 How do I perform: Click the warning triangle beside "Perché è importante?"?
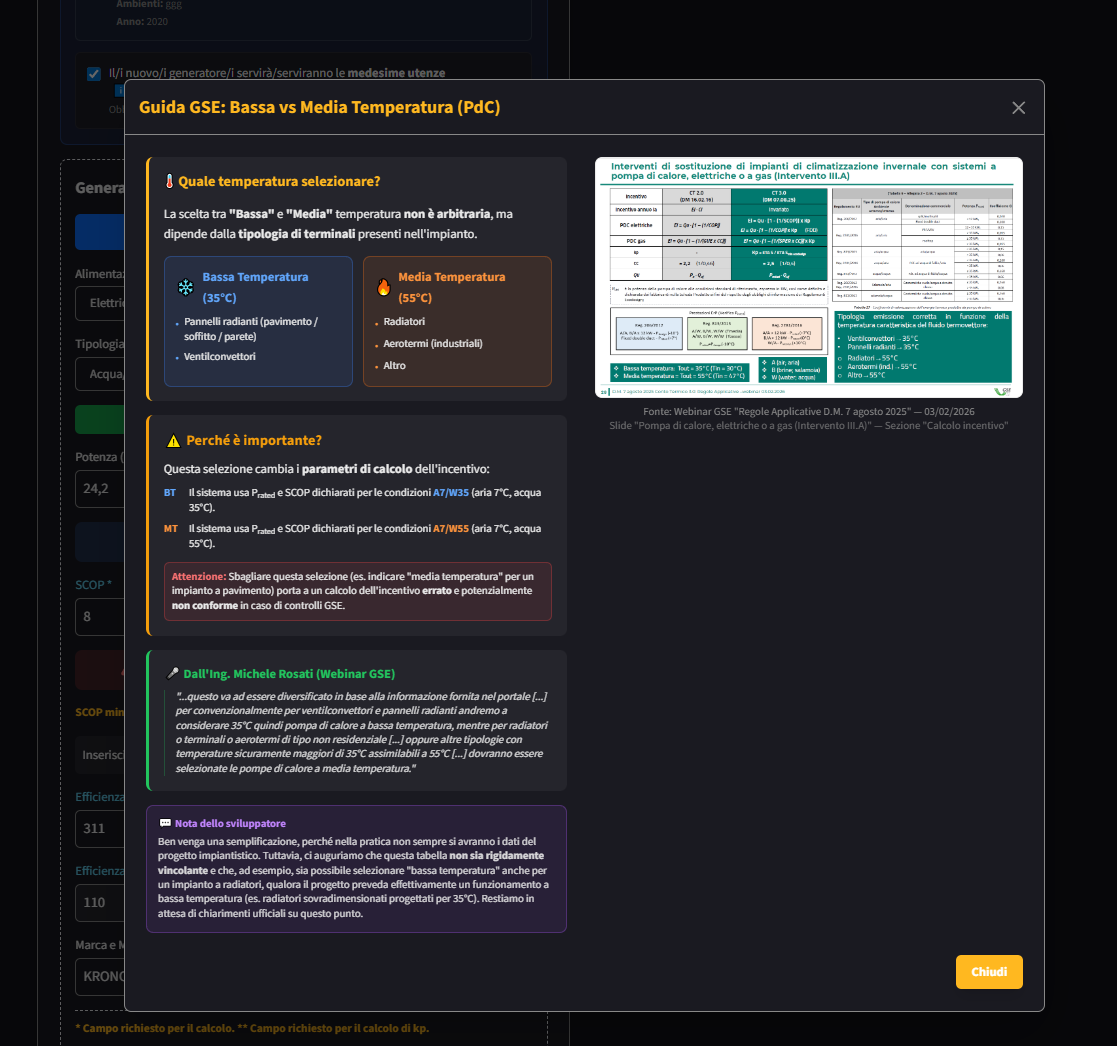173,441
